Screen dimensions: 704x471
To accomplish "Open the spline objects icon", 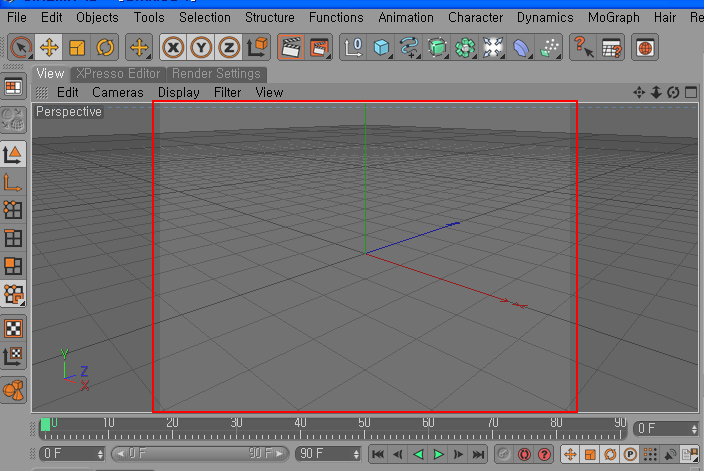I will [409, 47].
